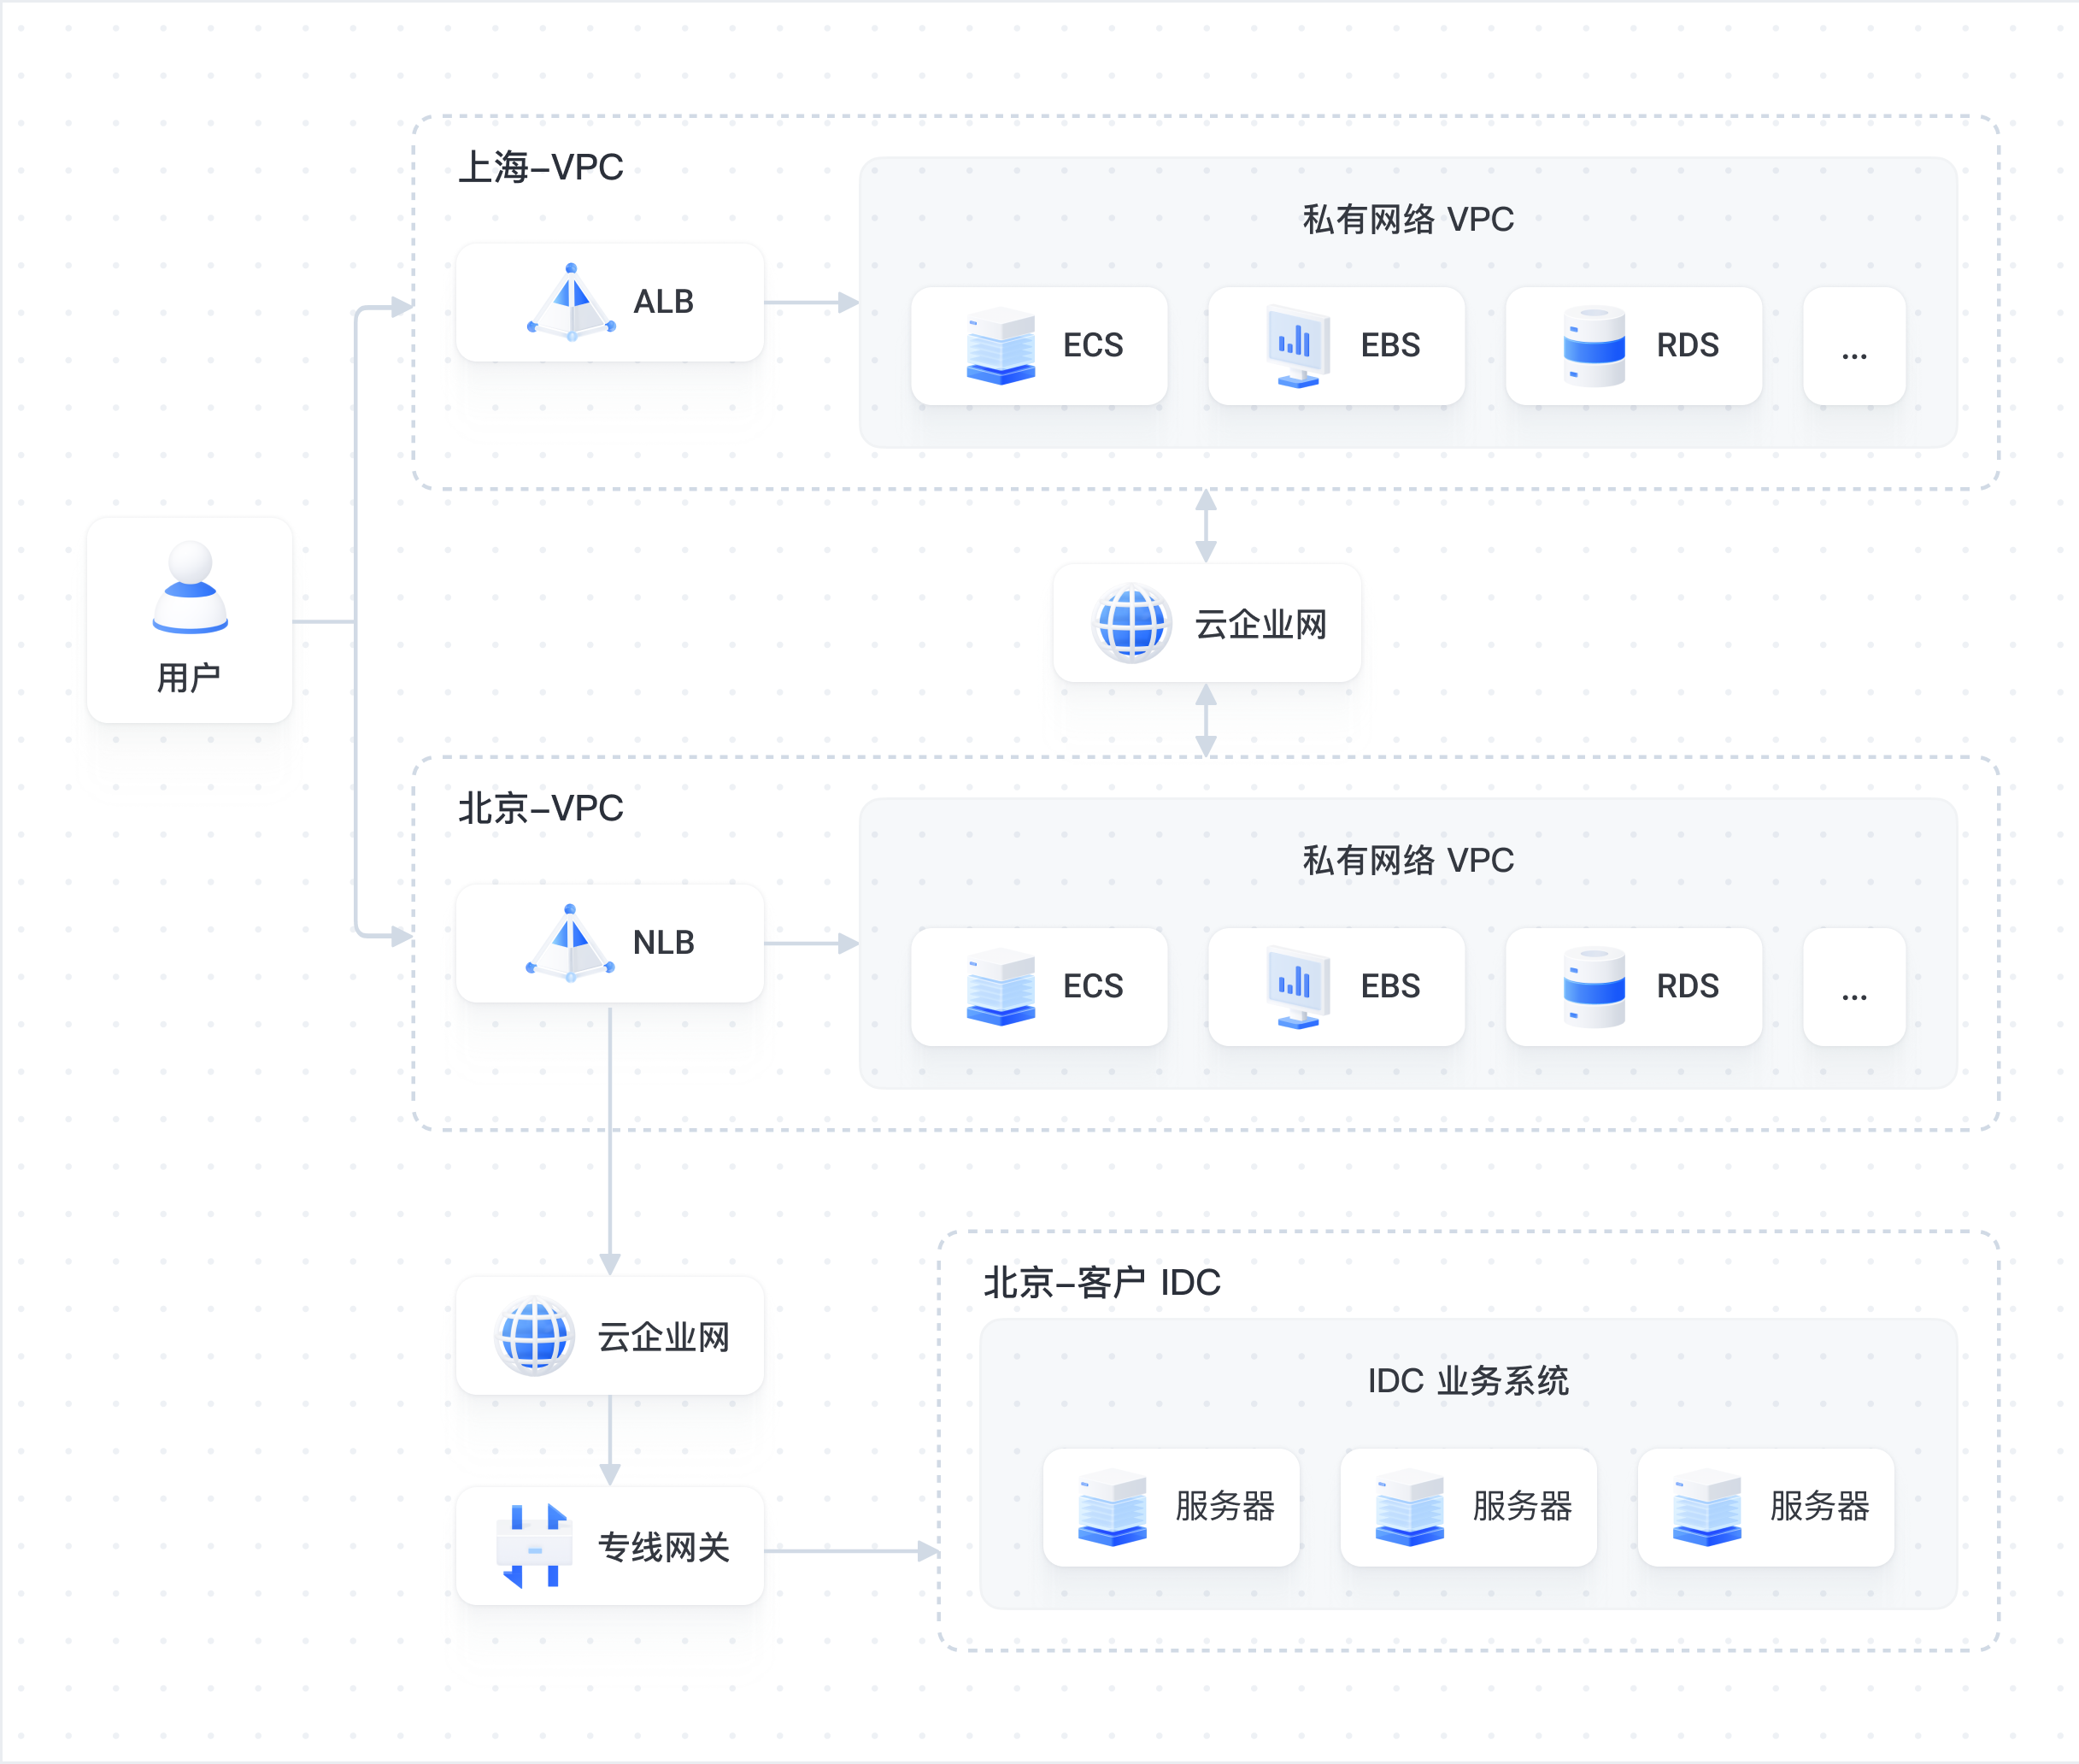Click EBS label in 北京-VPC
The height and width of the screenshot is (1764, 2079).
click(x=1390, y=987)
